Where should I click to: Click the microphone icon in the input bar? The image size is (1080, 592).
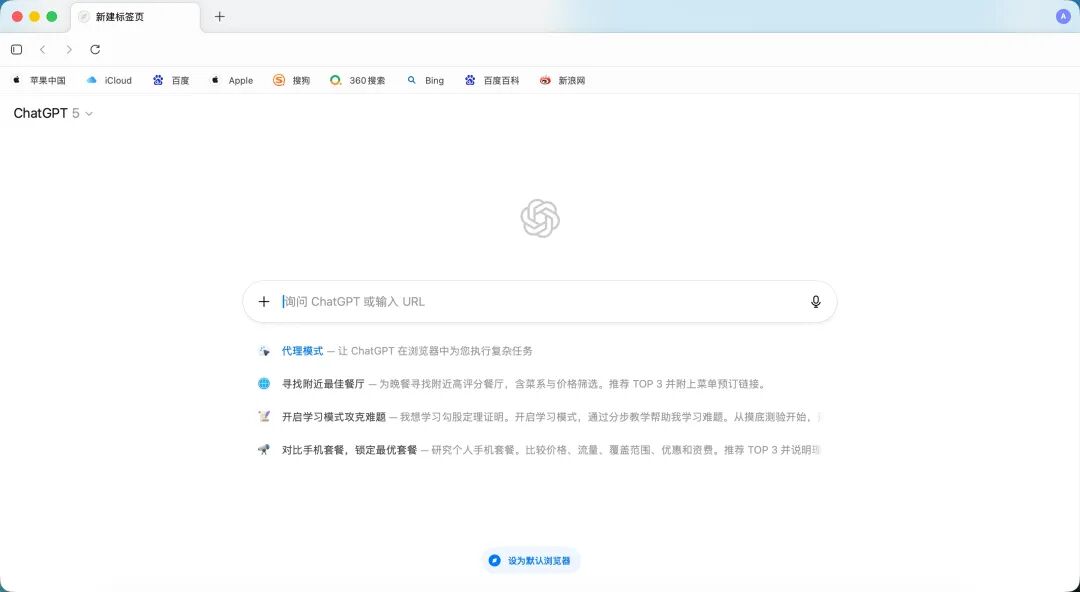point(816,301)
